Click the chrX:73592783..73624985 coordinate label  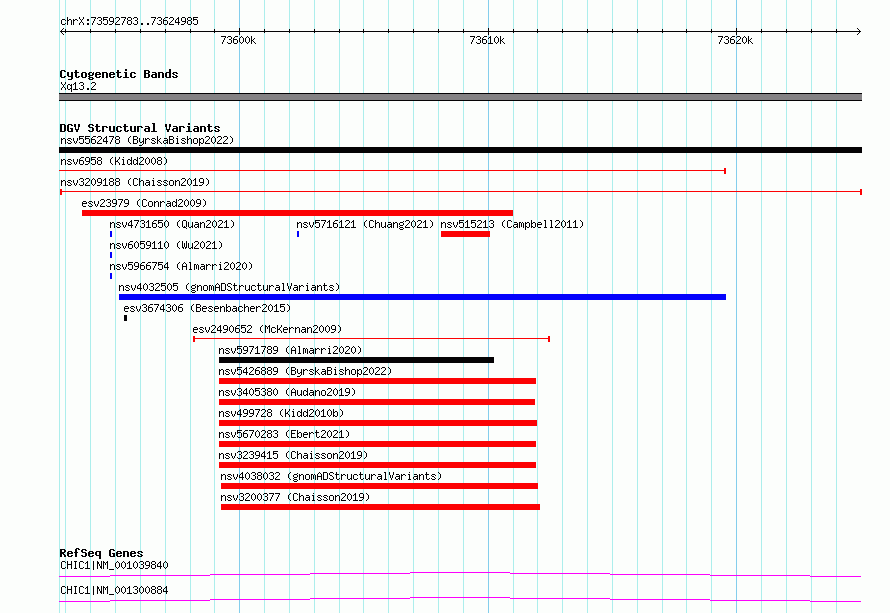click(129, 22)
